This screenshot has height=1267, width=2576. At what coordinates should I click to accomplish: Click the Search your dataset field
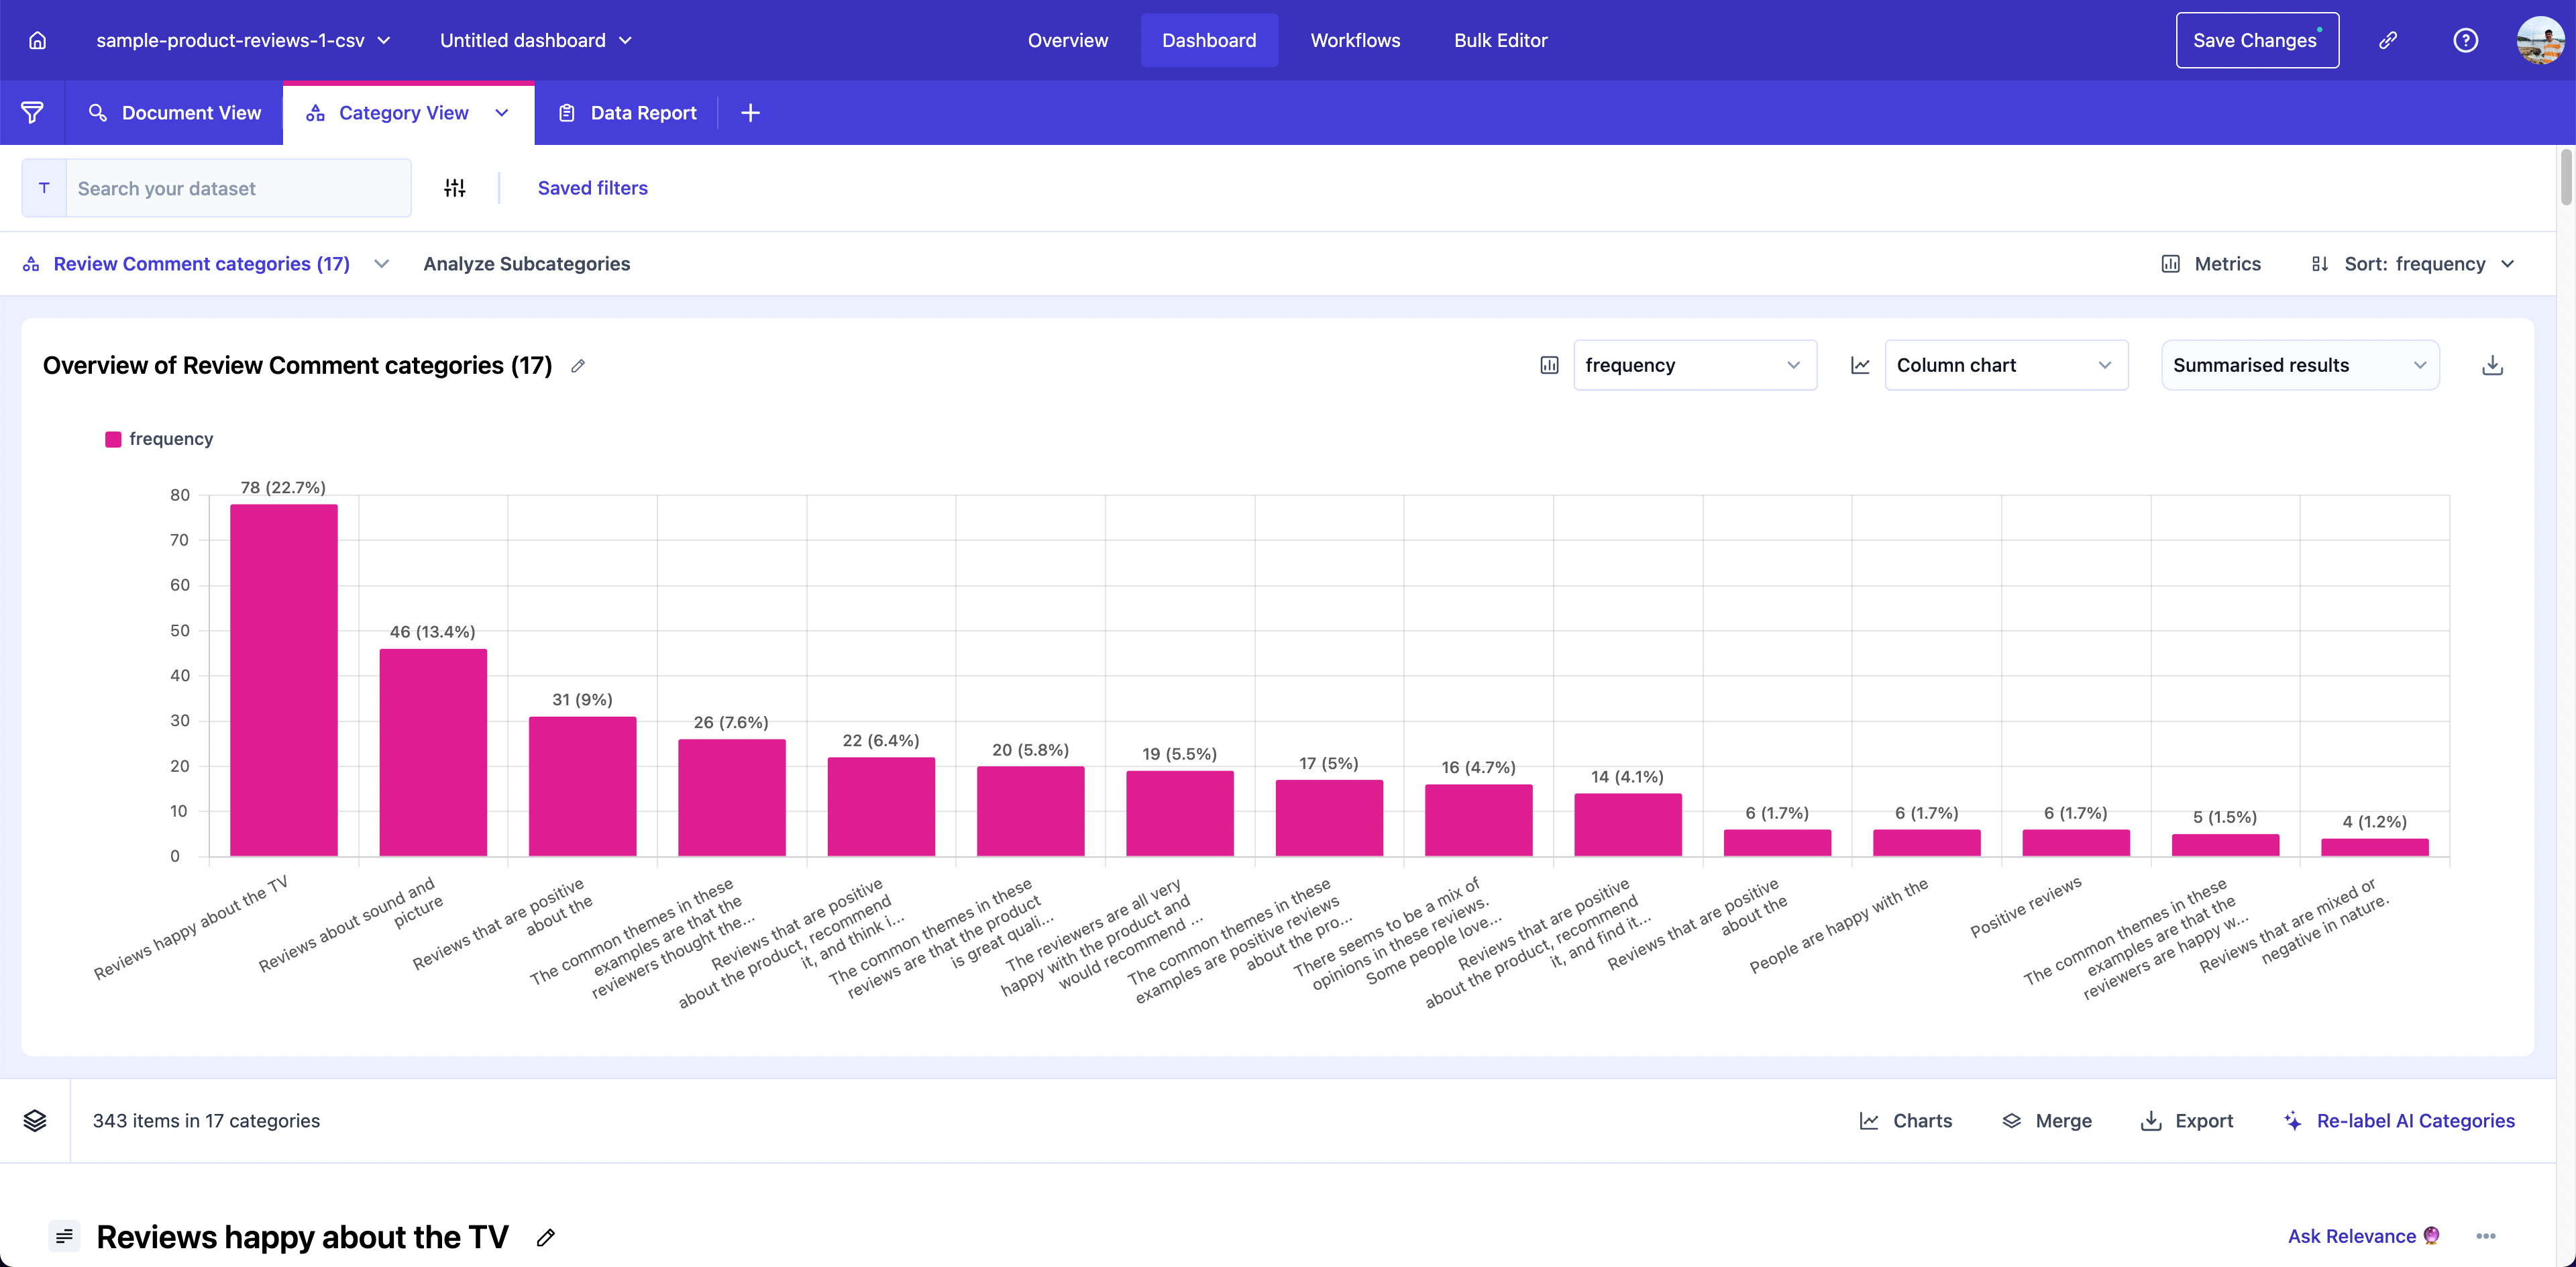(237, 188)
